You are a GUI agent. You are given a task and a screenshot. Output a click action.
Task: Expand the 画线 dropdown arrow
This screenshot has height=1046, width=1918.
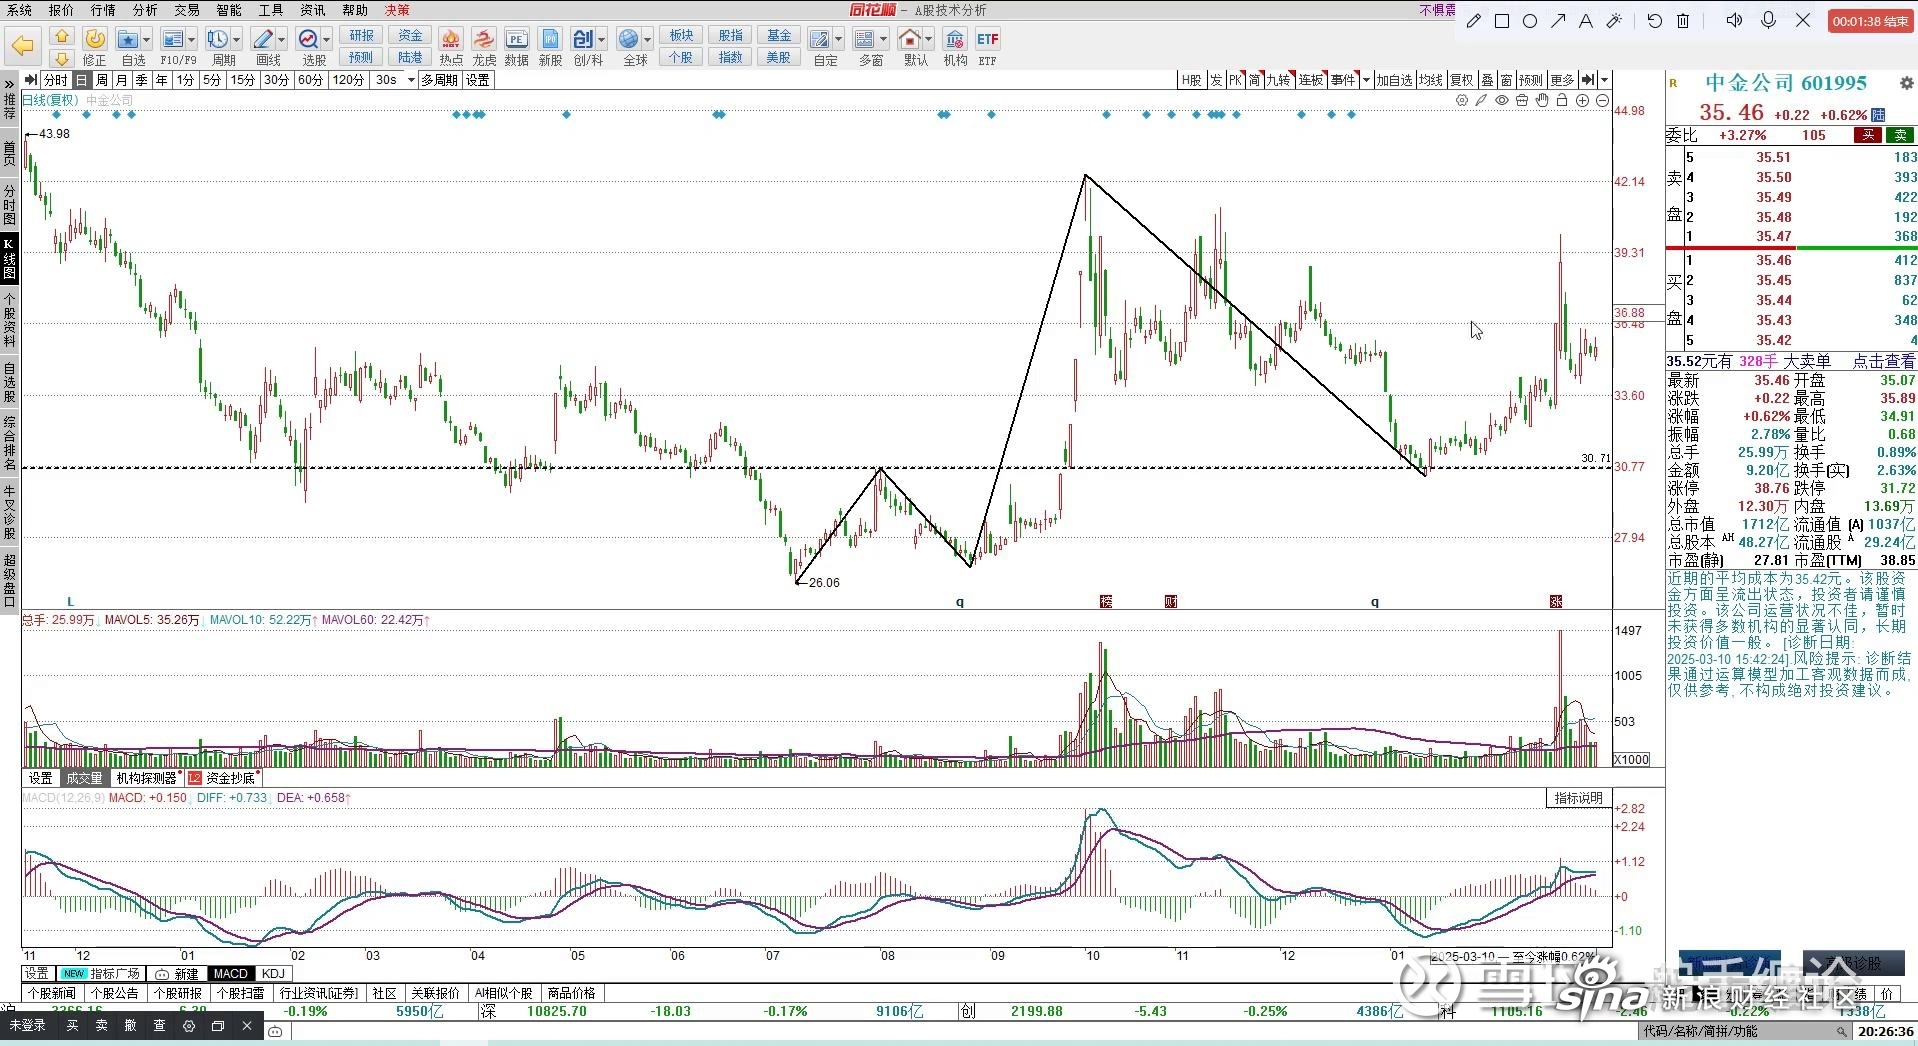click(x=282, y=39)
